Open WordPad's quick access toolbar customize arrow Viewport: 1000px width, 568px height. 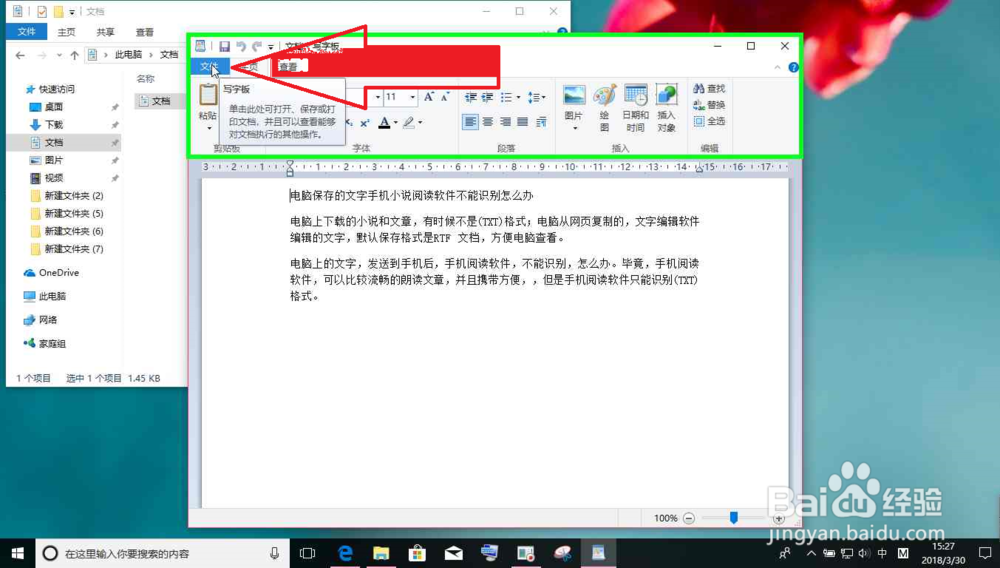tap(270, 47)
